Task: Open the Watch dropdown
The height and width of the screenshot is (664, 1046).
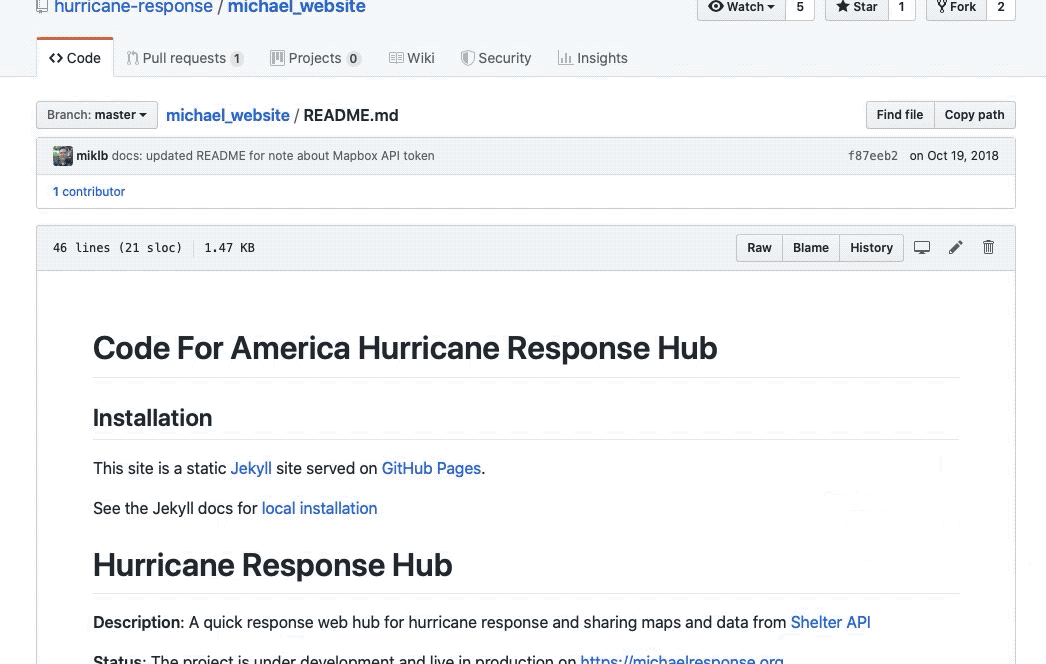Action: tap(741, 8)
